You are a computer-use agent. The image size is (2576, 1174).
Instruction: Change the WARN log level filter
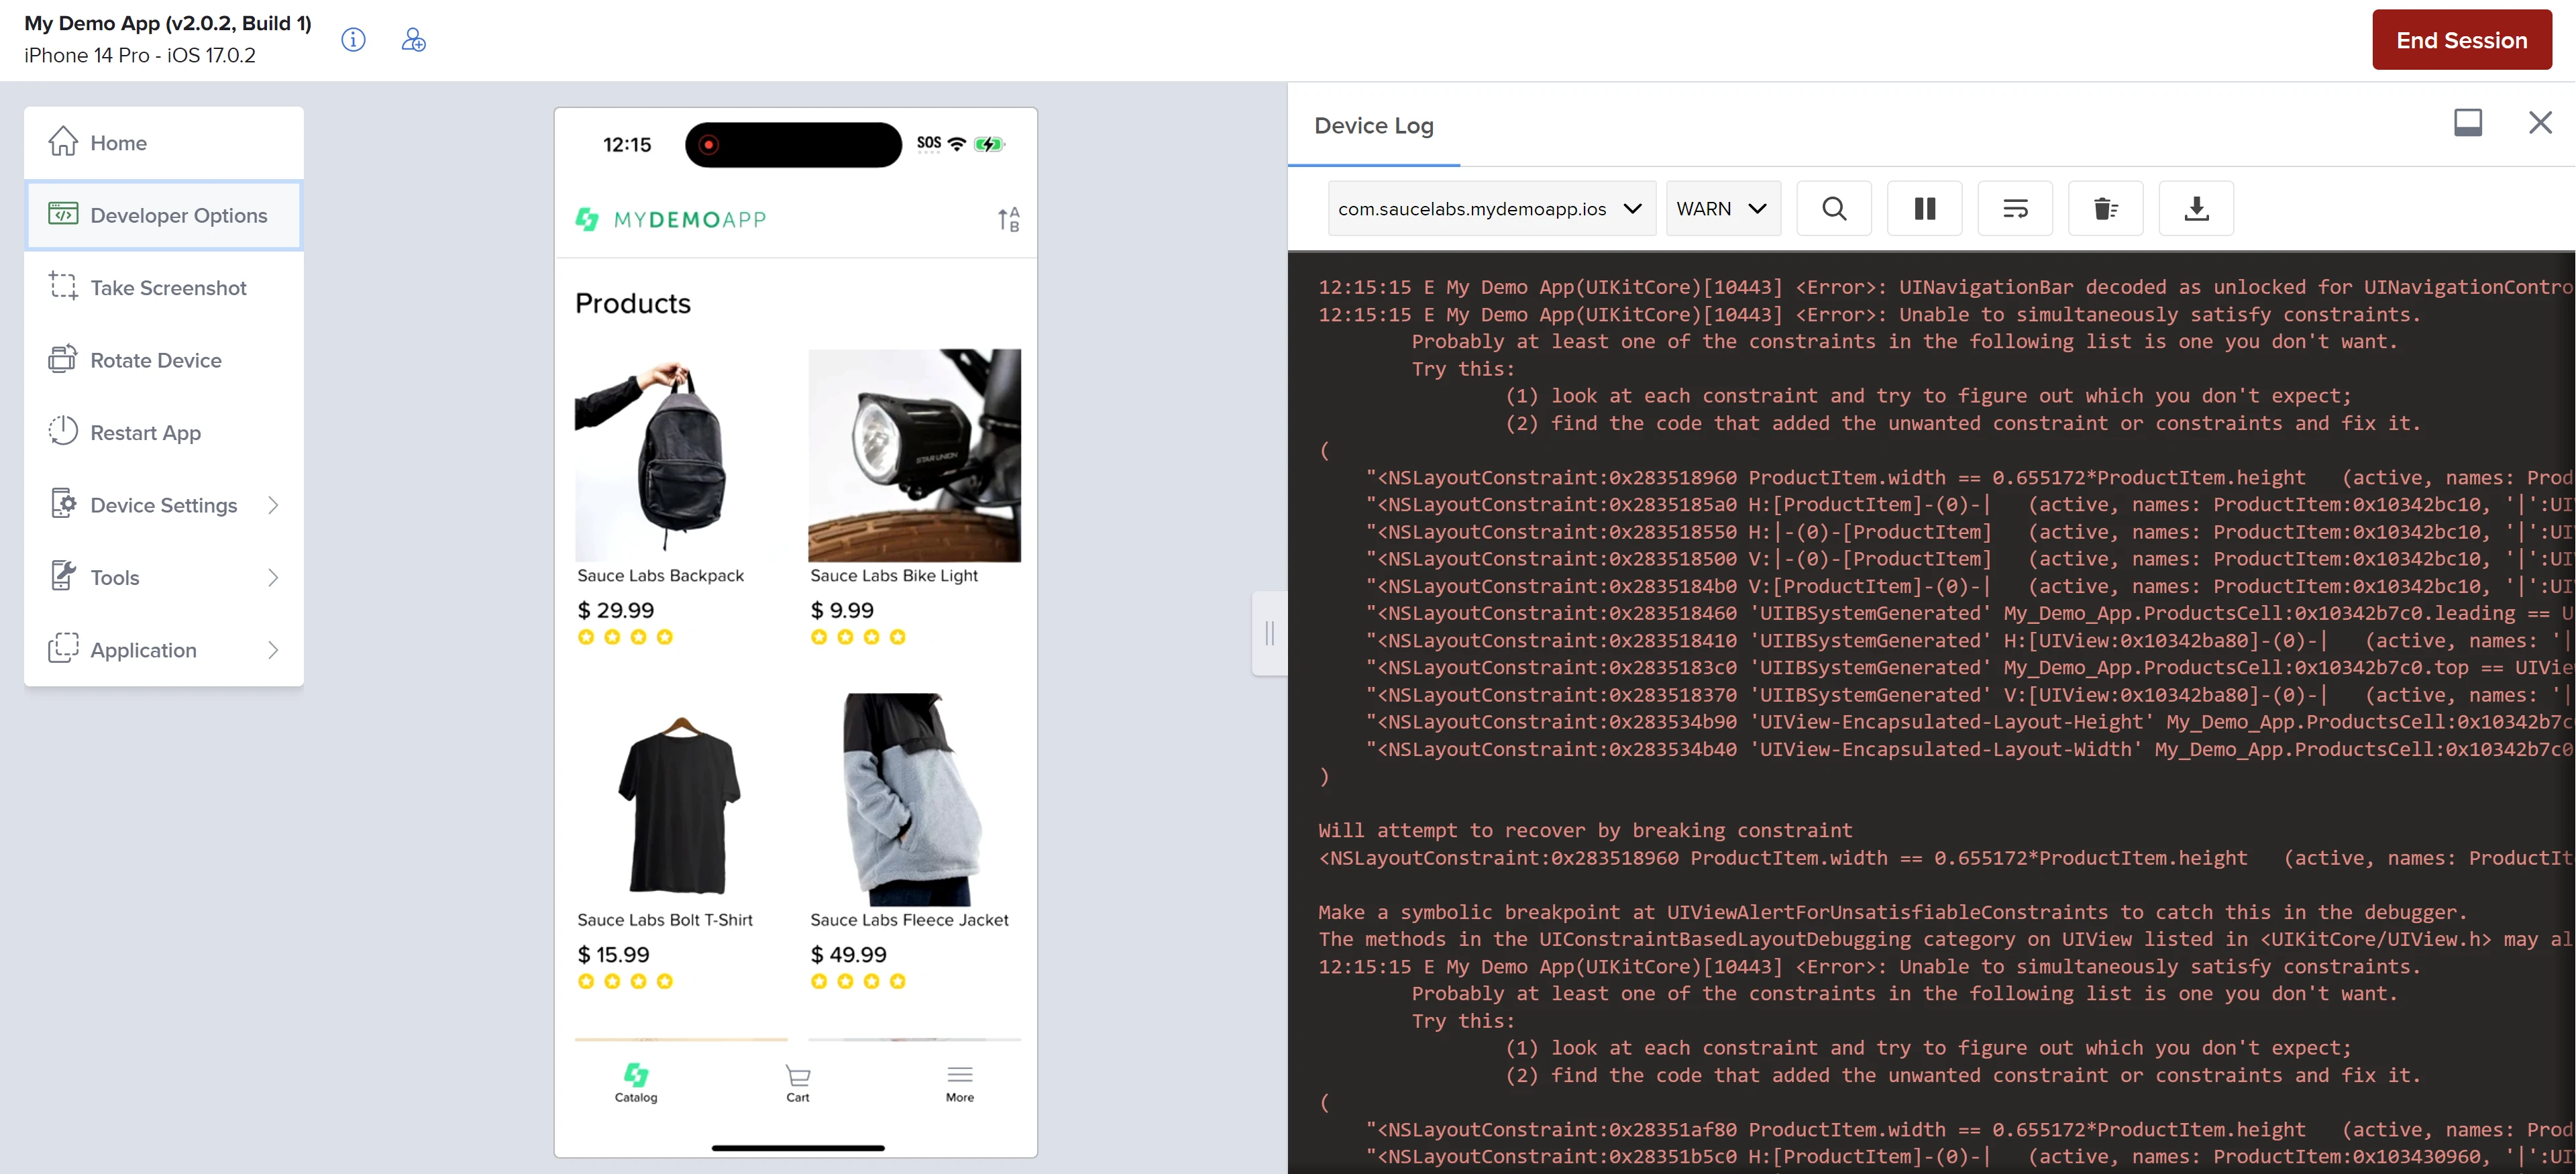pyautogui.click(x=1722, y=208)
